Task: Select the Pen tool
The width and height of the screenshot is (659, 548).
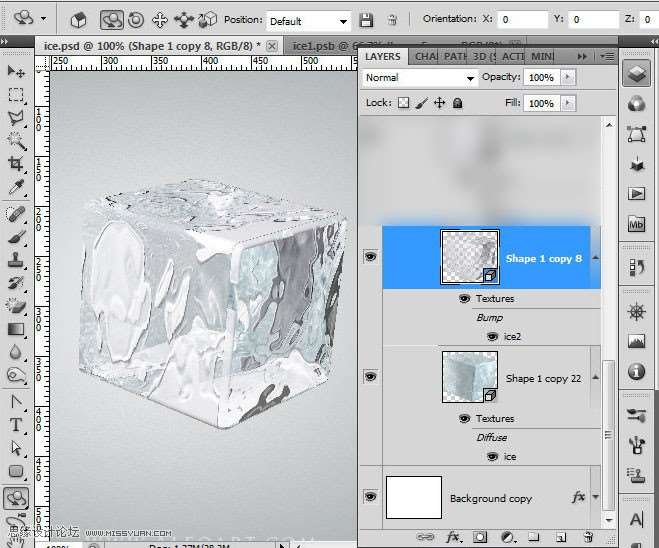Action: click(16, 402)
